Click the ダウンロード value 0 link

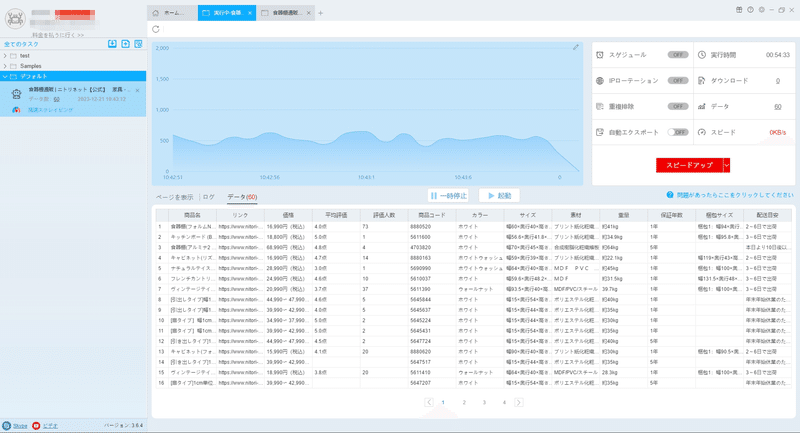778,81
